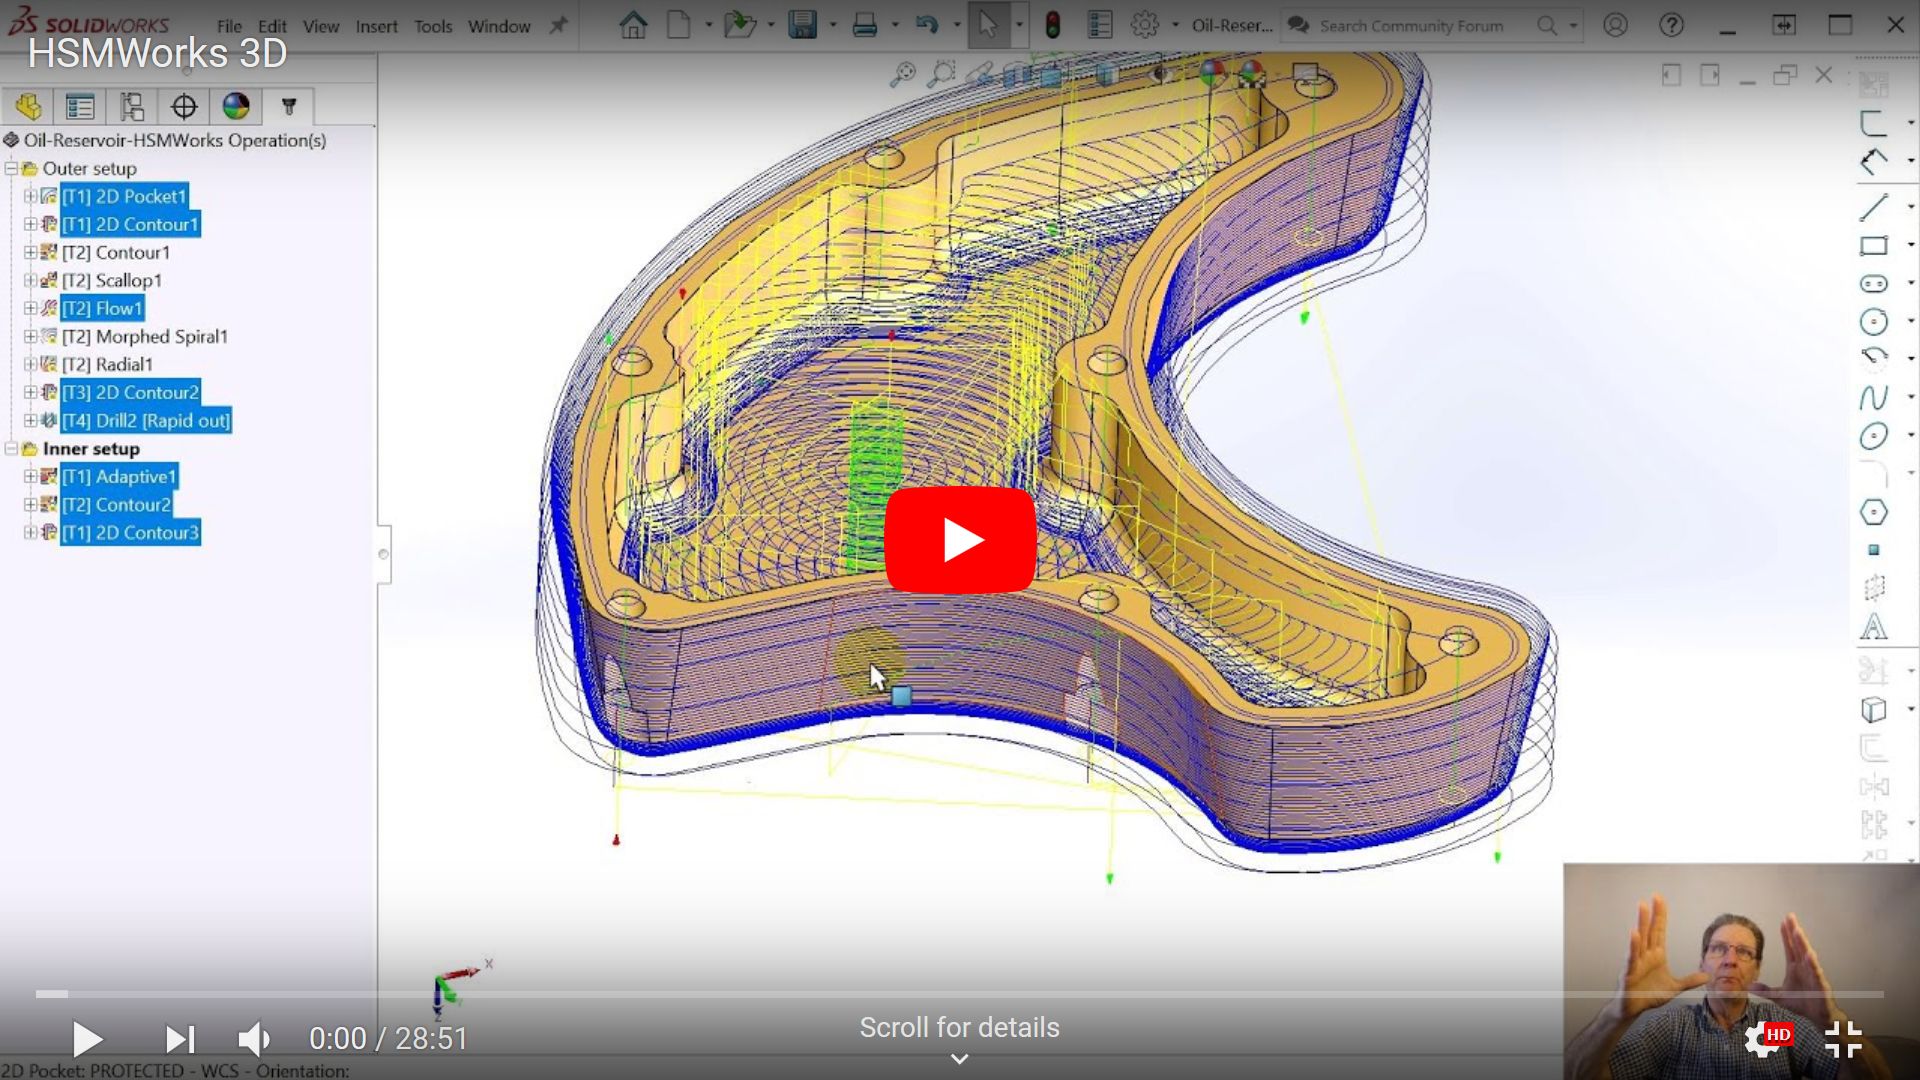Open video quality settings gear
This screenshot has height=1080, width=1920.
pos(1762,1039)
